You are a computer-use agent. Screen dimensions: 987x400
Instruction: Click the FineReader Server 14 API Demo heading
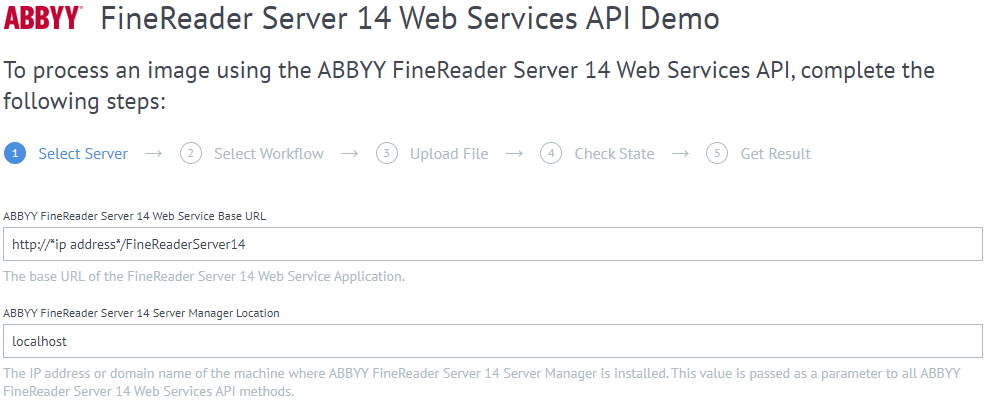[410, 19]
